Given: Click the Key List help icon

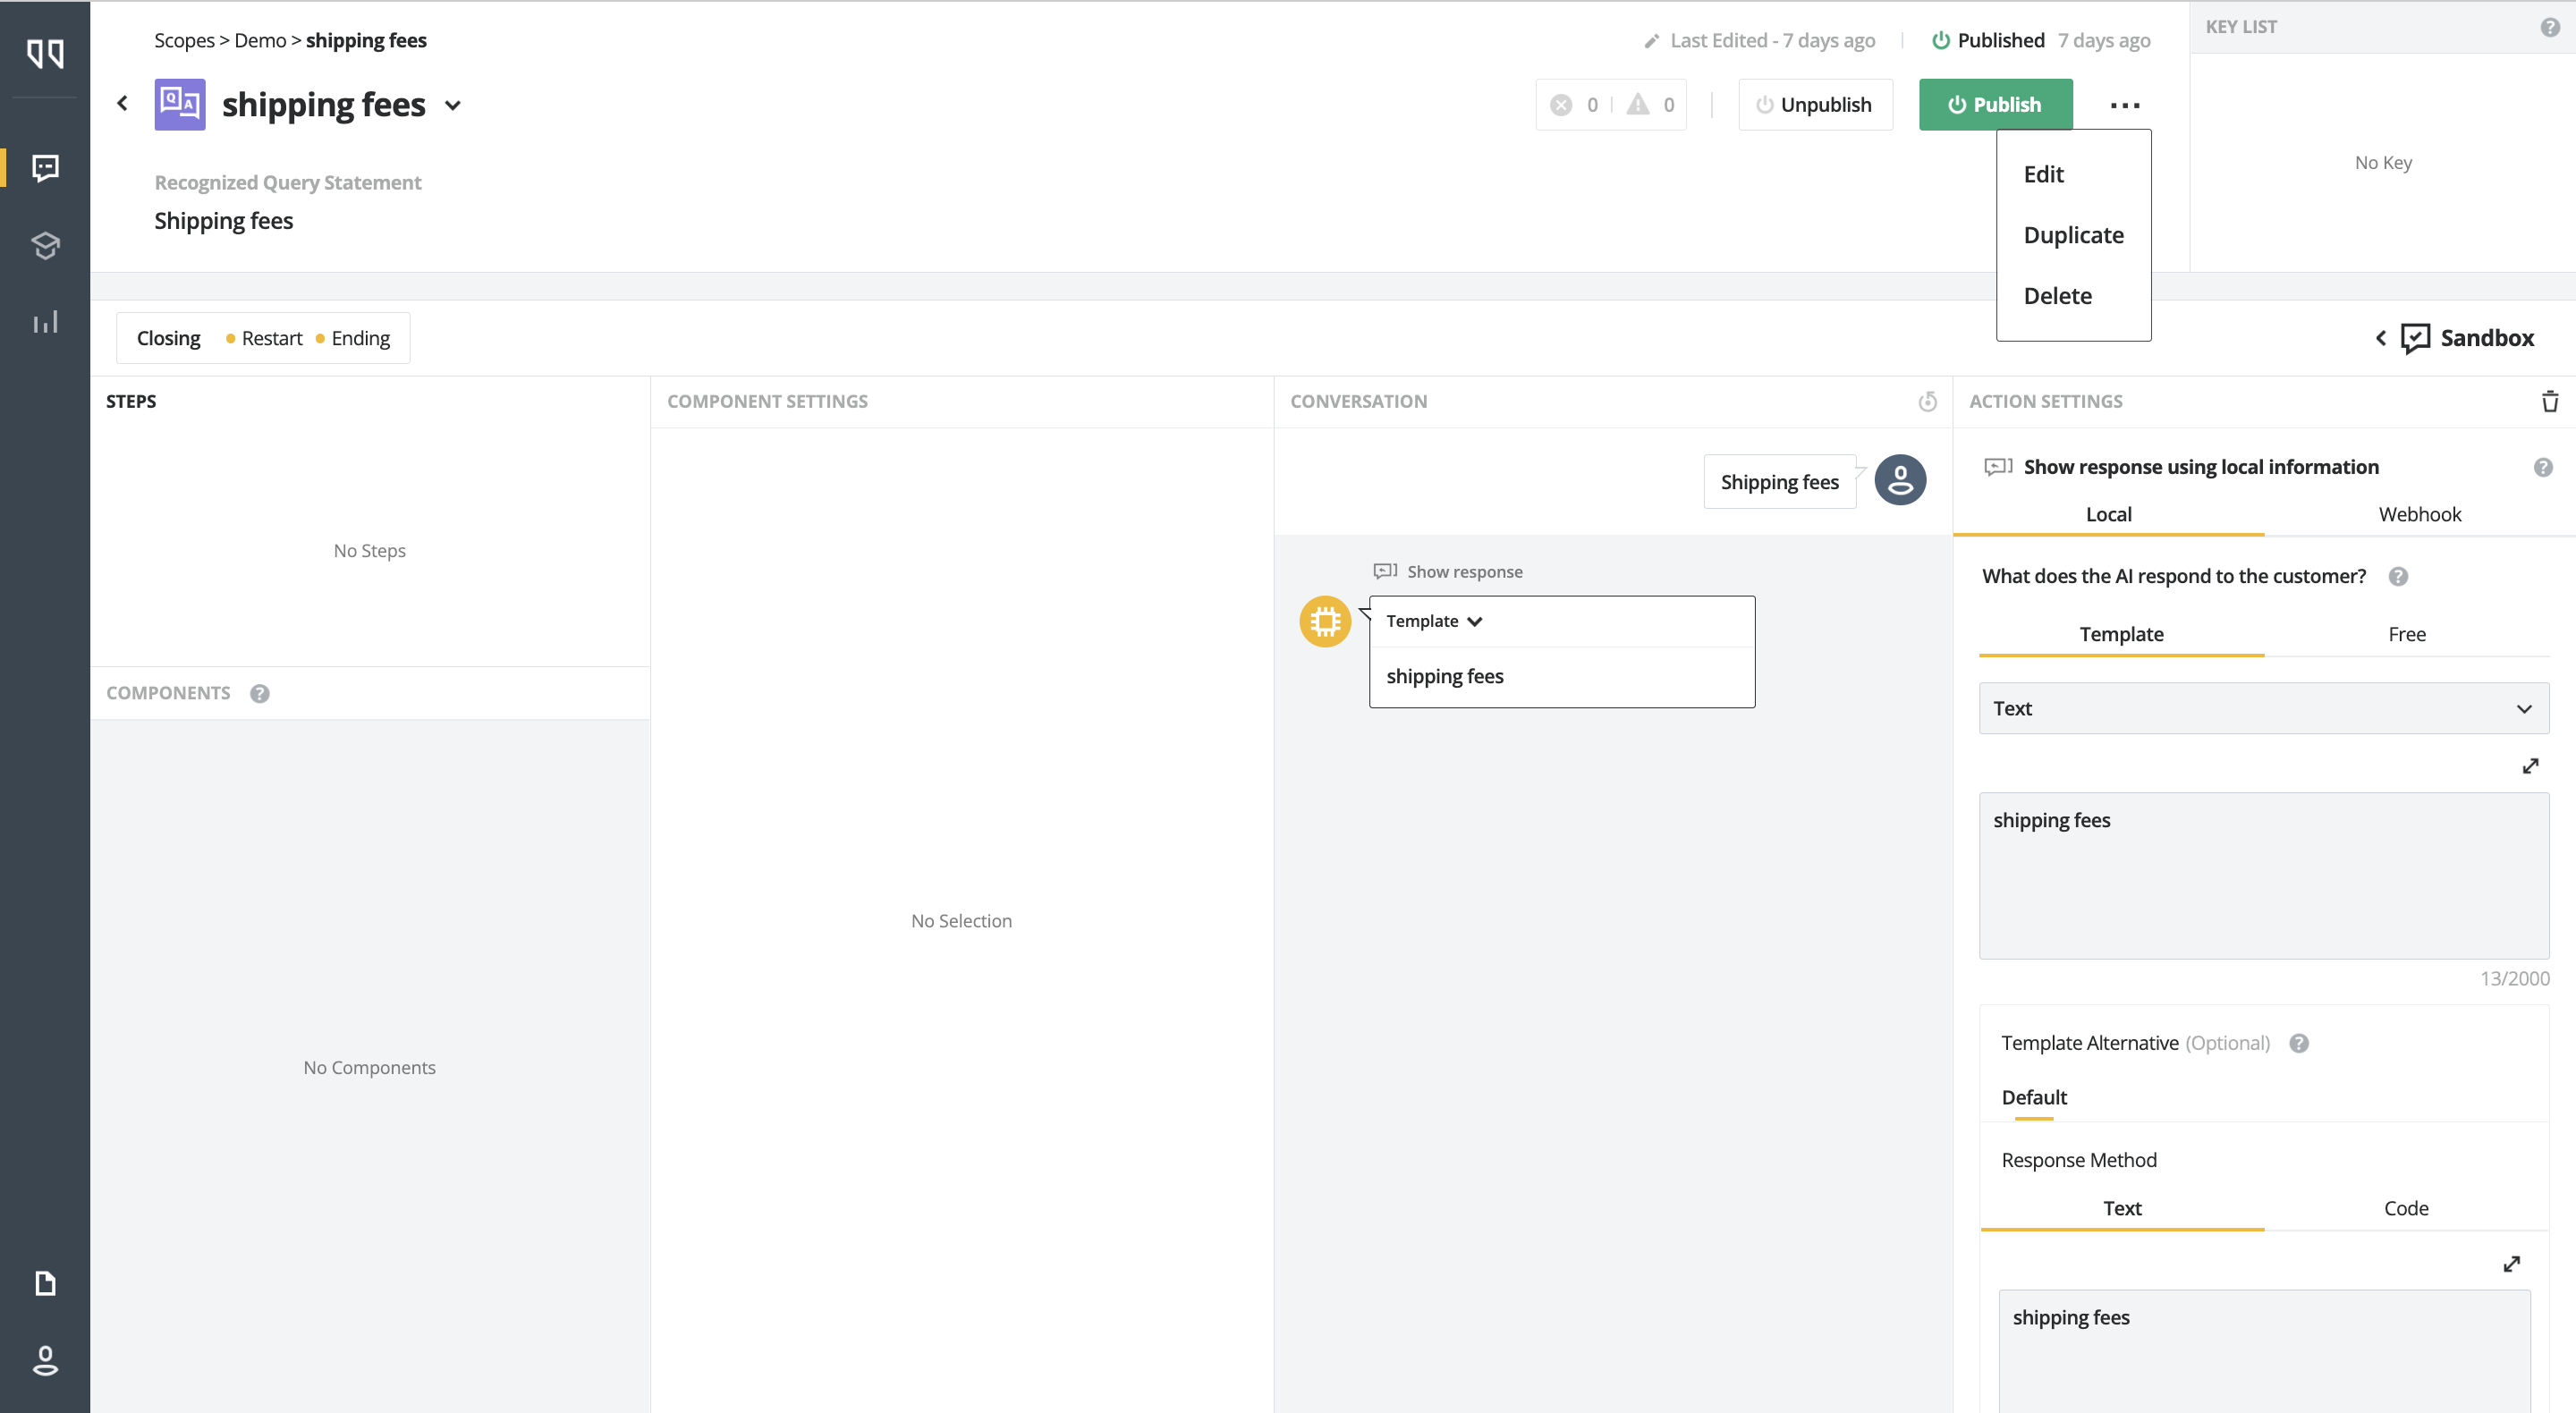Looking at the screenshot, I should tap(2549, 27).
